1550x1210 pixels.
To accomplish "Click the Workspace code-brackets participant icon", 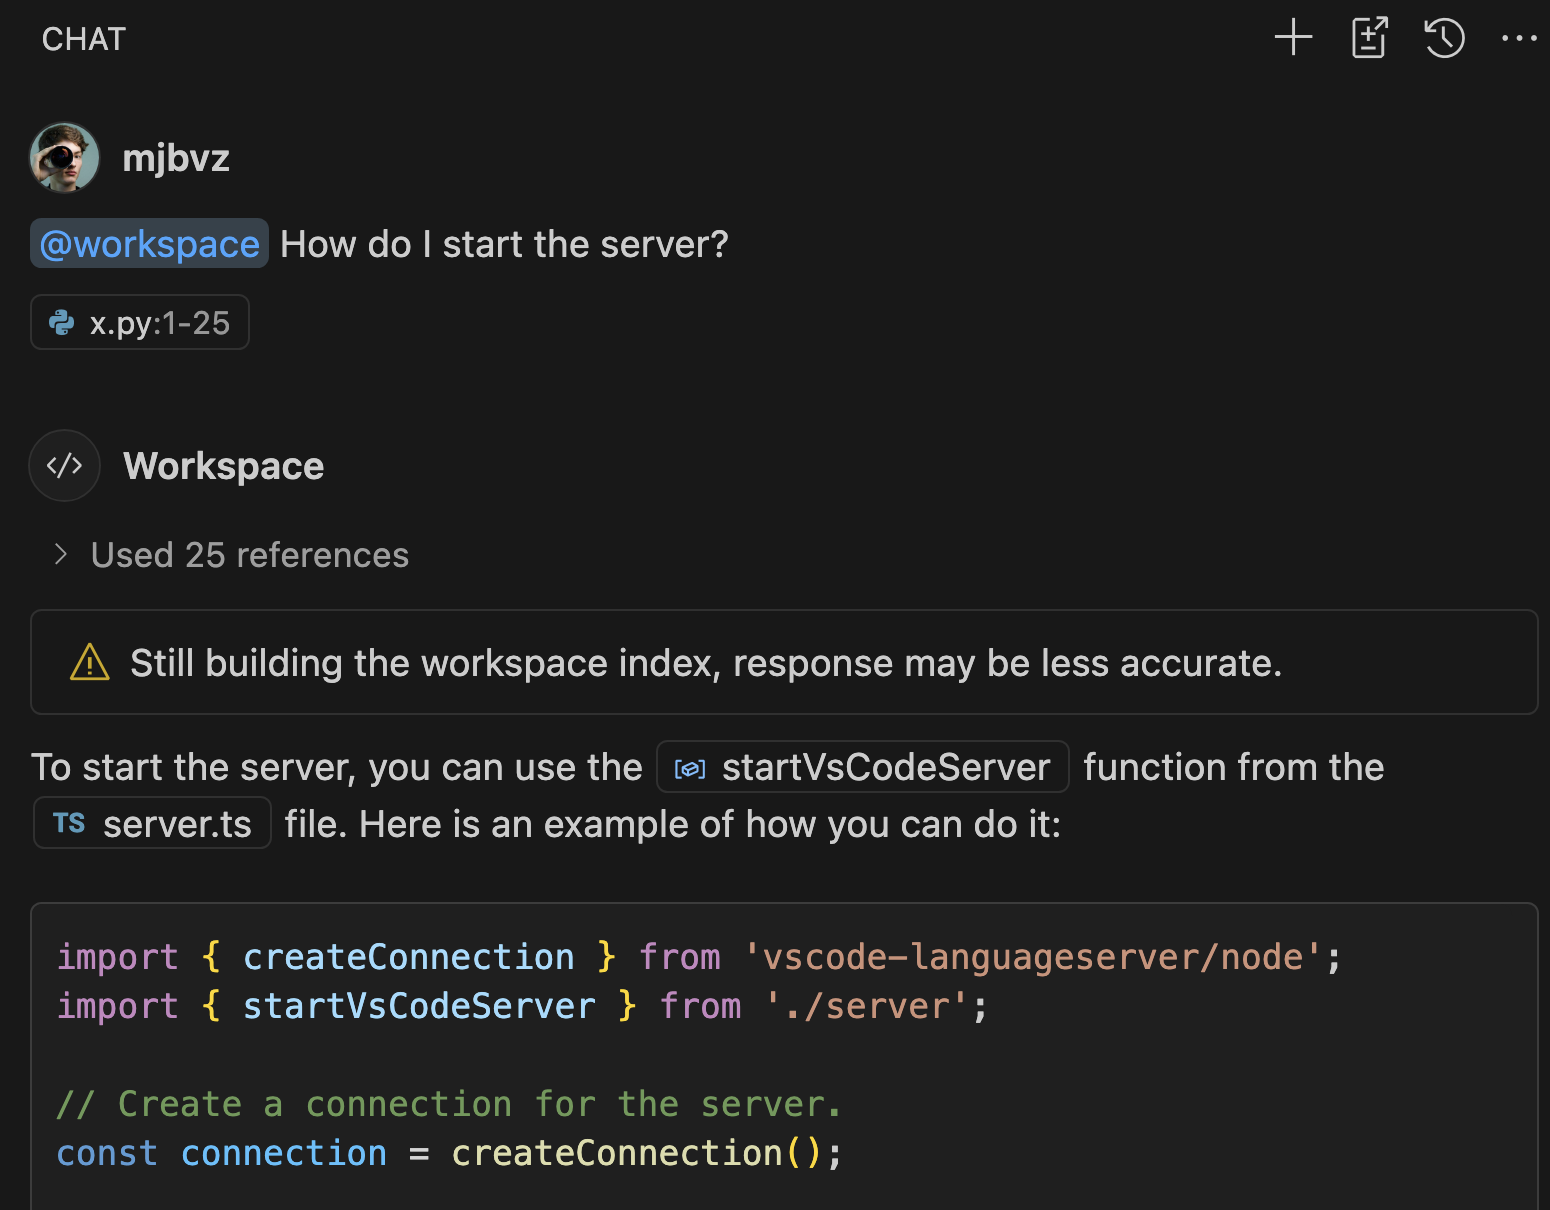I will (x=65, y=466).
